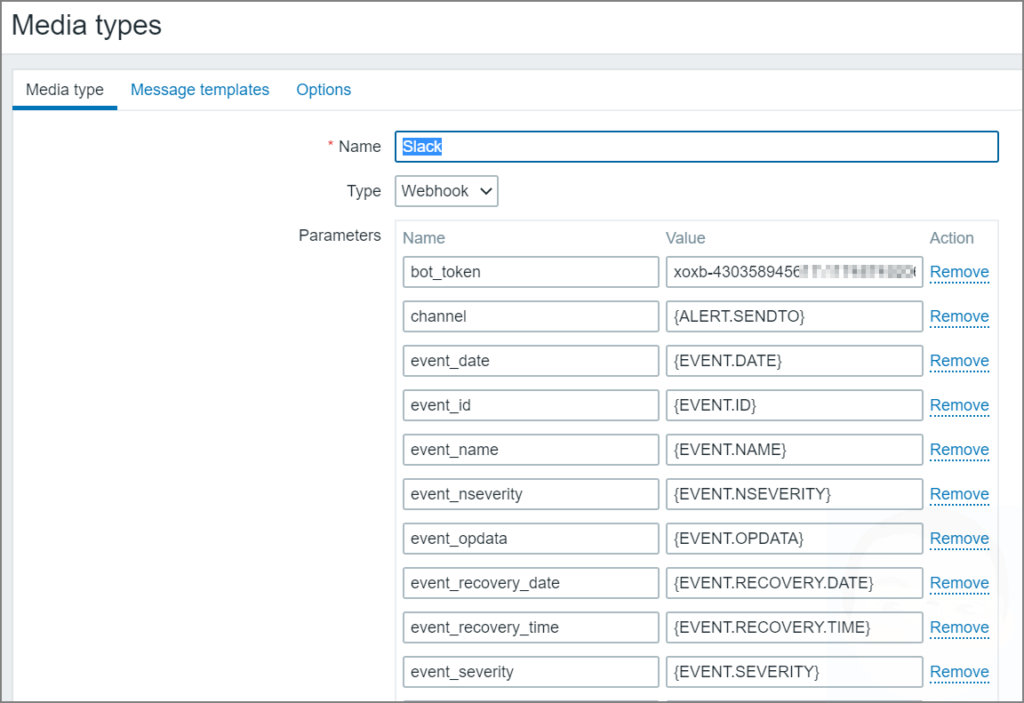Remove the bot_token parameter
Viewport: 1024px width, 703px height.
(958, 271)
